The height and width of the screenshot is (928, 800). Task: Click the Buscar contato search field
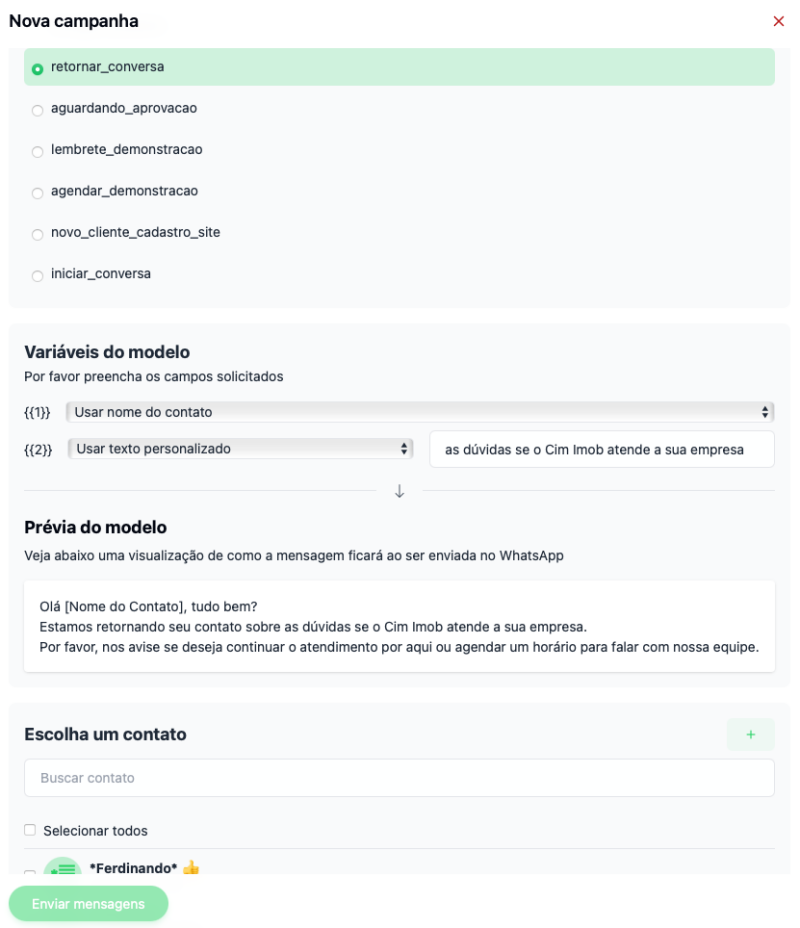click(x=399, y=778)
